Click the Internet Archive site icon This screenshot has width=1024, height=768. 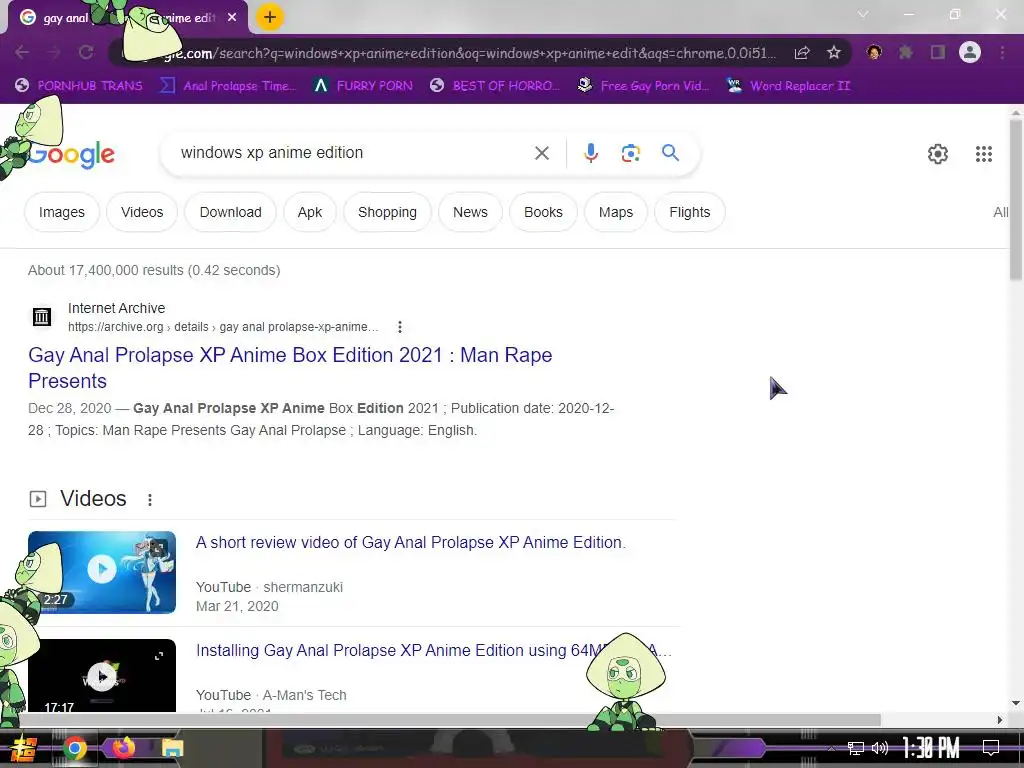click(42, 317)
